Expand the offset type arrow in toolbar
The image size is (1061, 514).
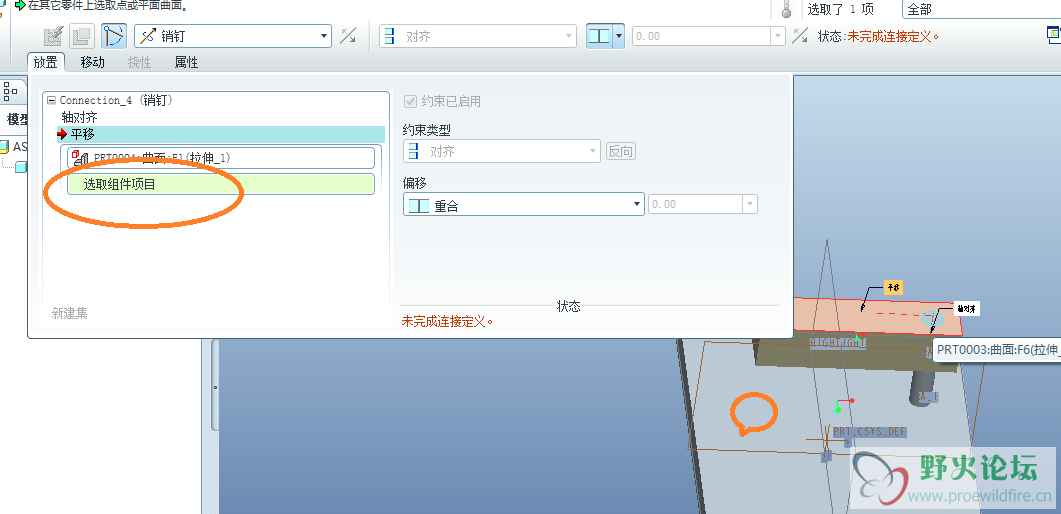pyautogui.click(x=618, y=36)
